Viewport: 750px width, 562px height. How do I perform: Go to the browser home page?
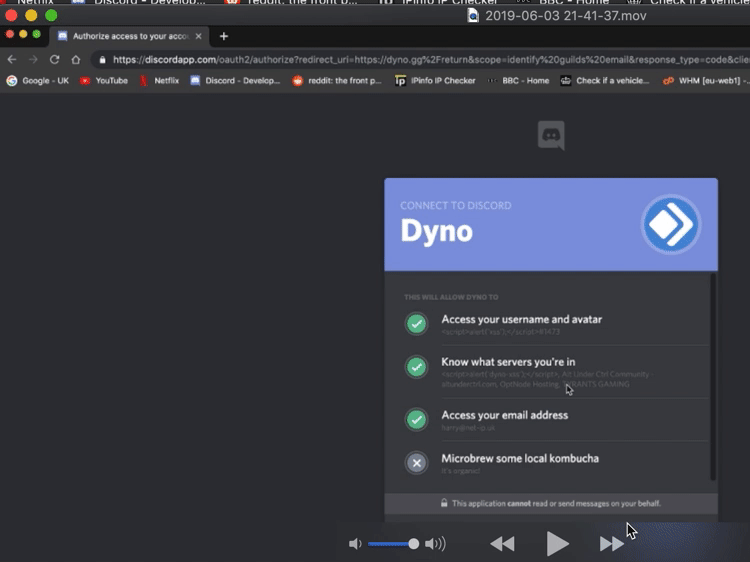pyautogui.click(x=76, y=60)
